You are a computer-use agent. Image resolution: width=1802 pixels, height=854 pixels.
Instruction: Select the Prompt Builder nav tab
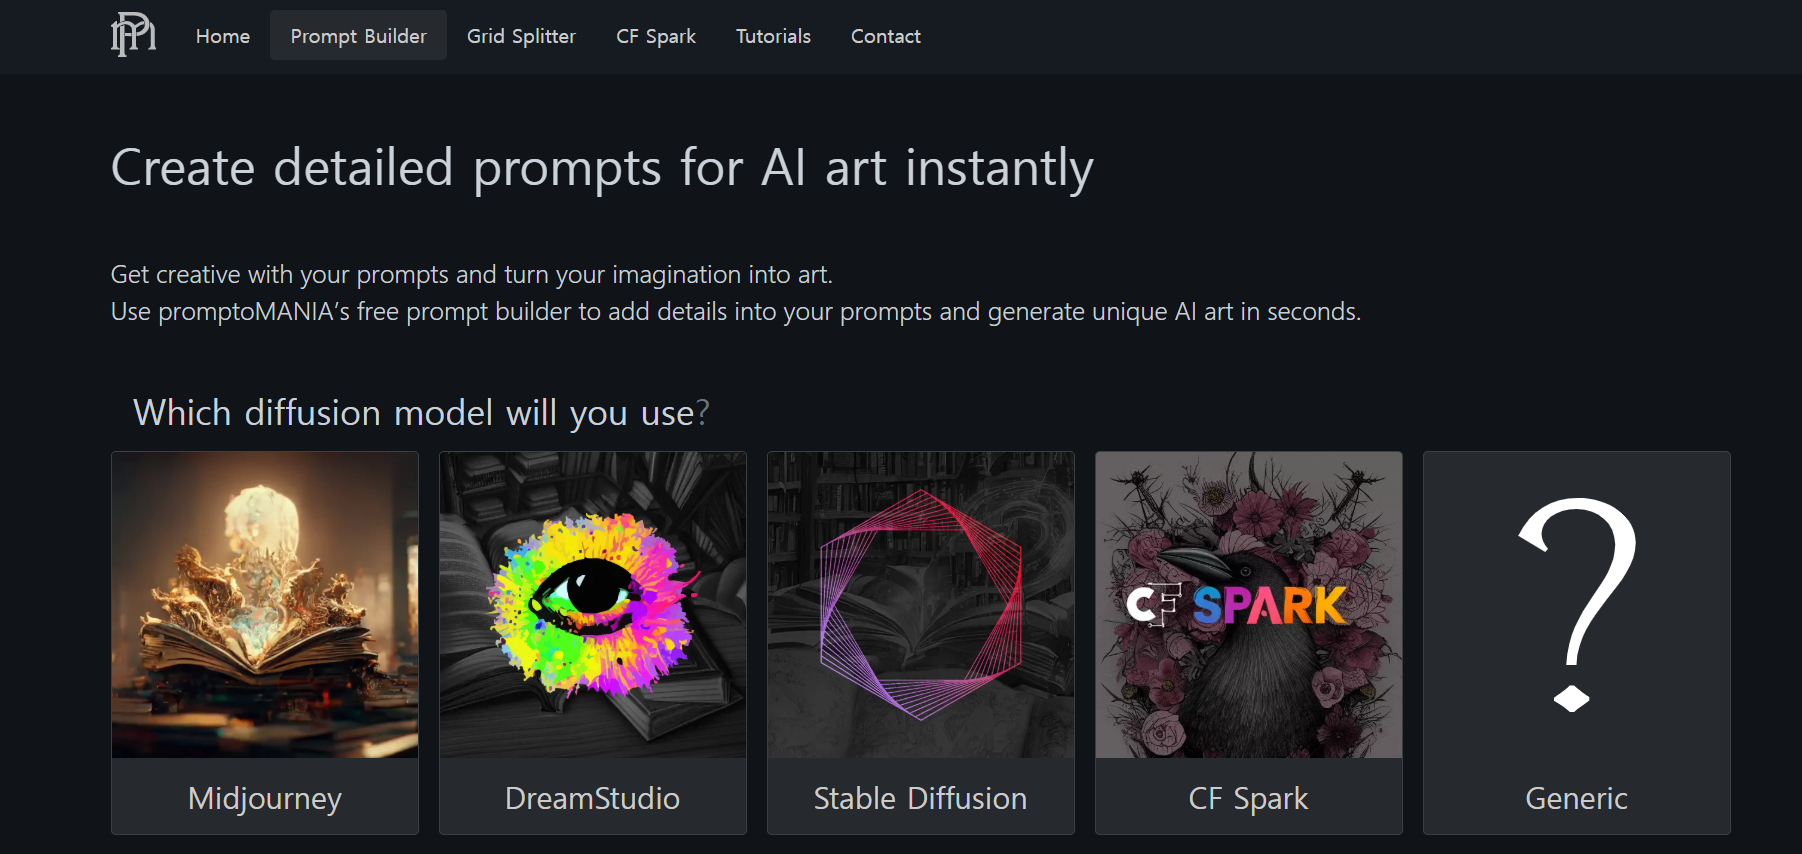pyautogui.click(x=358, y=36)
